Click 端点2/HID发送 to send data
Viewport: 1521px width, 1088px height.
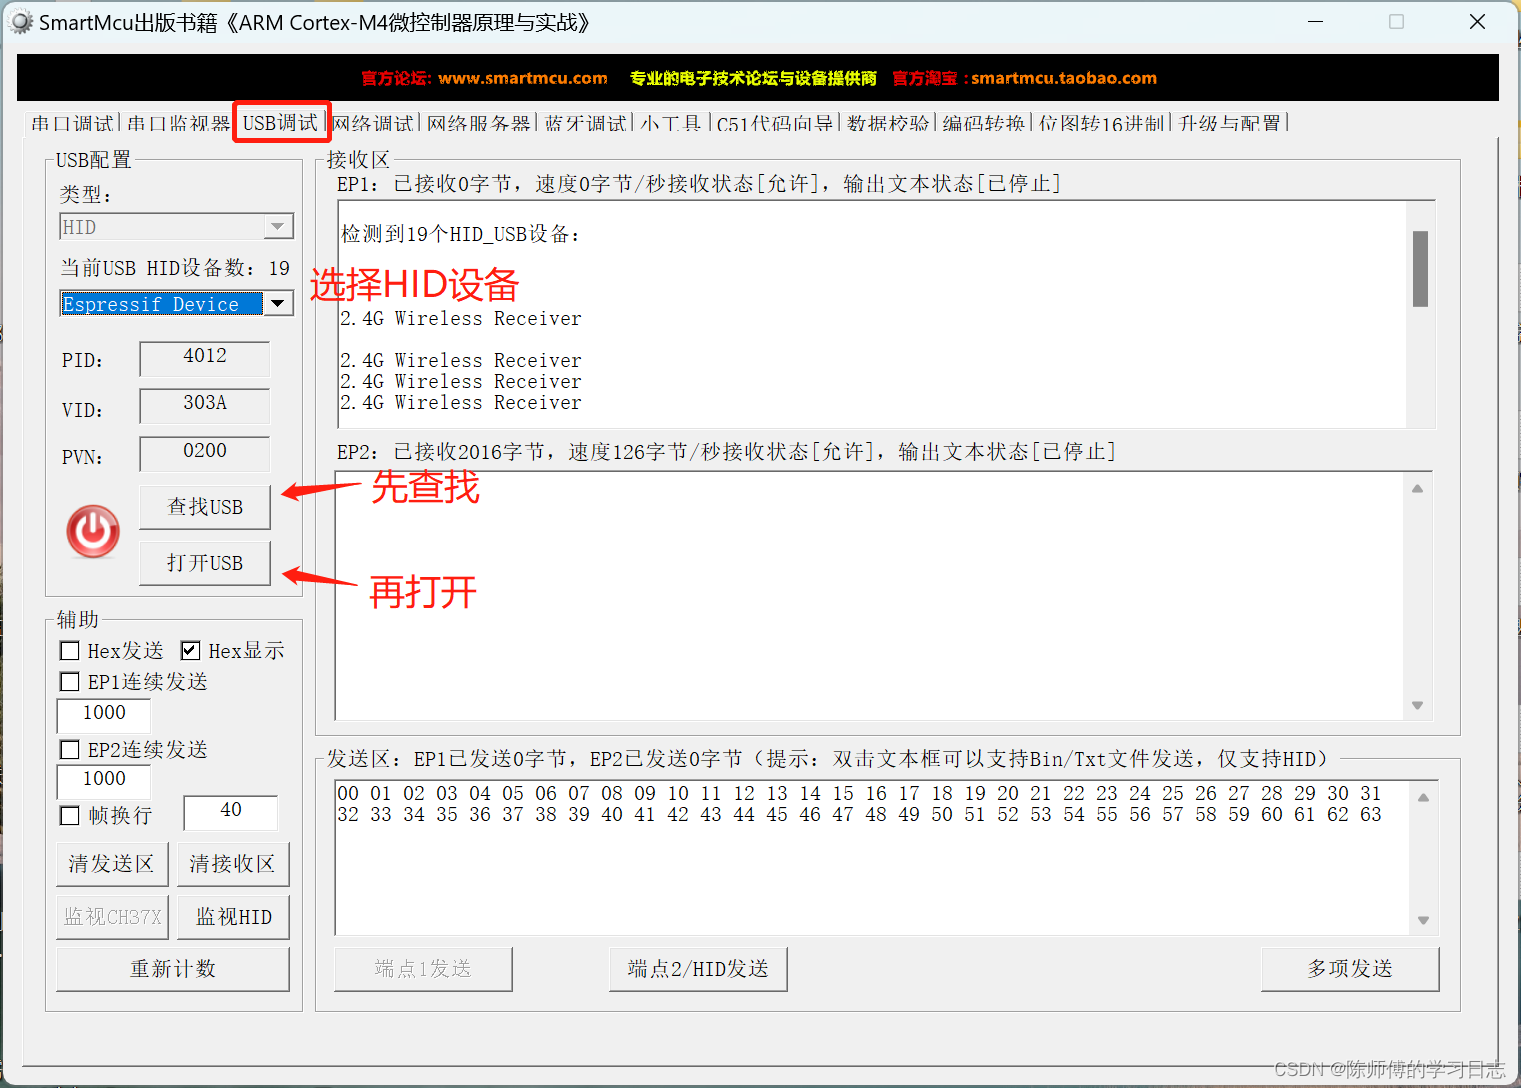pyautogui.click(x=697, y=968)
